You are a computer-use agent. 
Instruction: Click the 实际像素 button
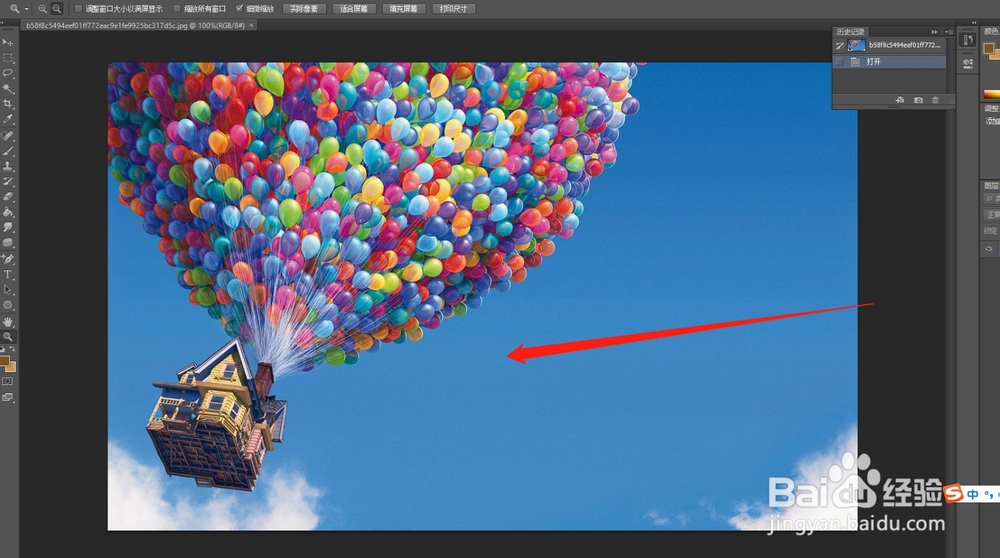[304, 9]
